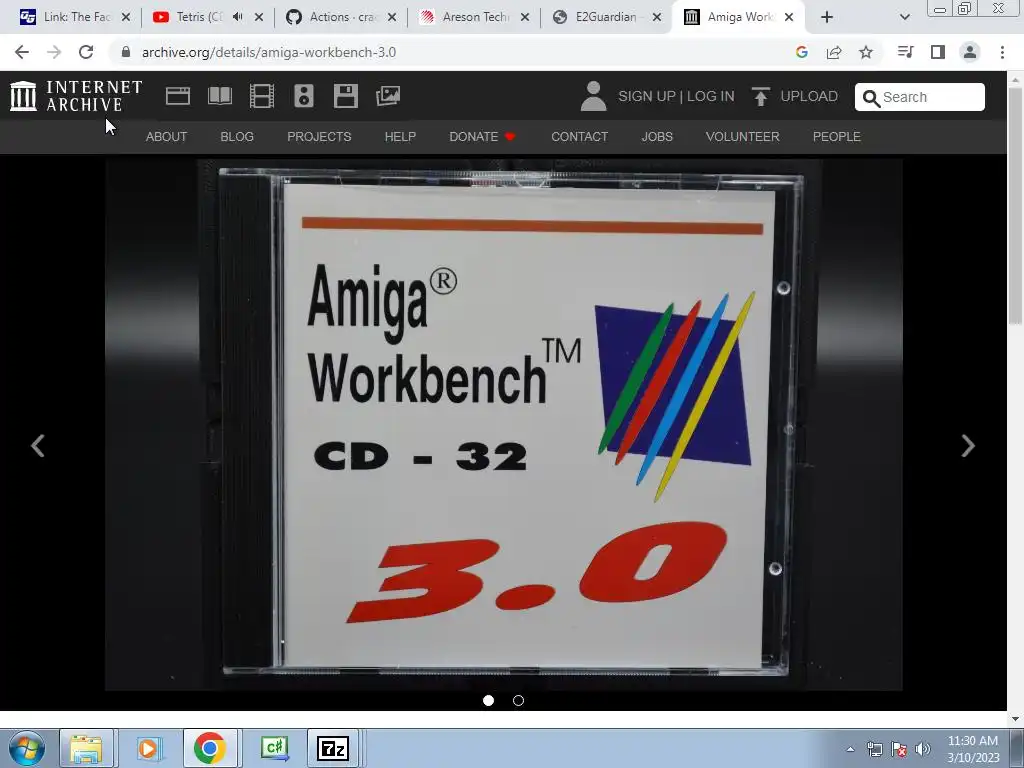
Task: Open the Images icon in Archive header
Action: click(x=388, y=96)
